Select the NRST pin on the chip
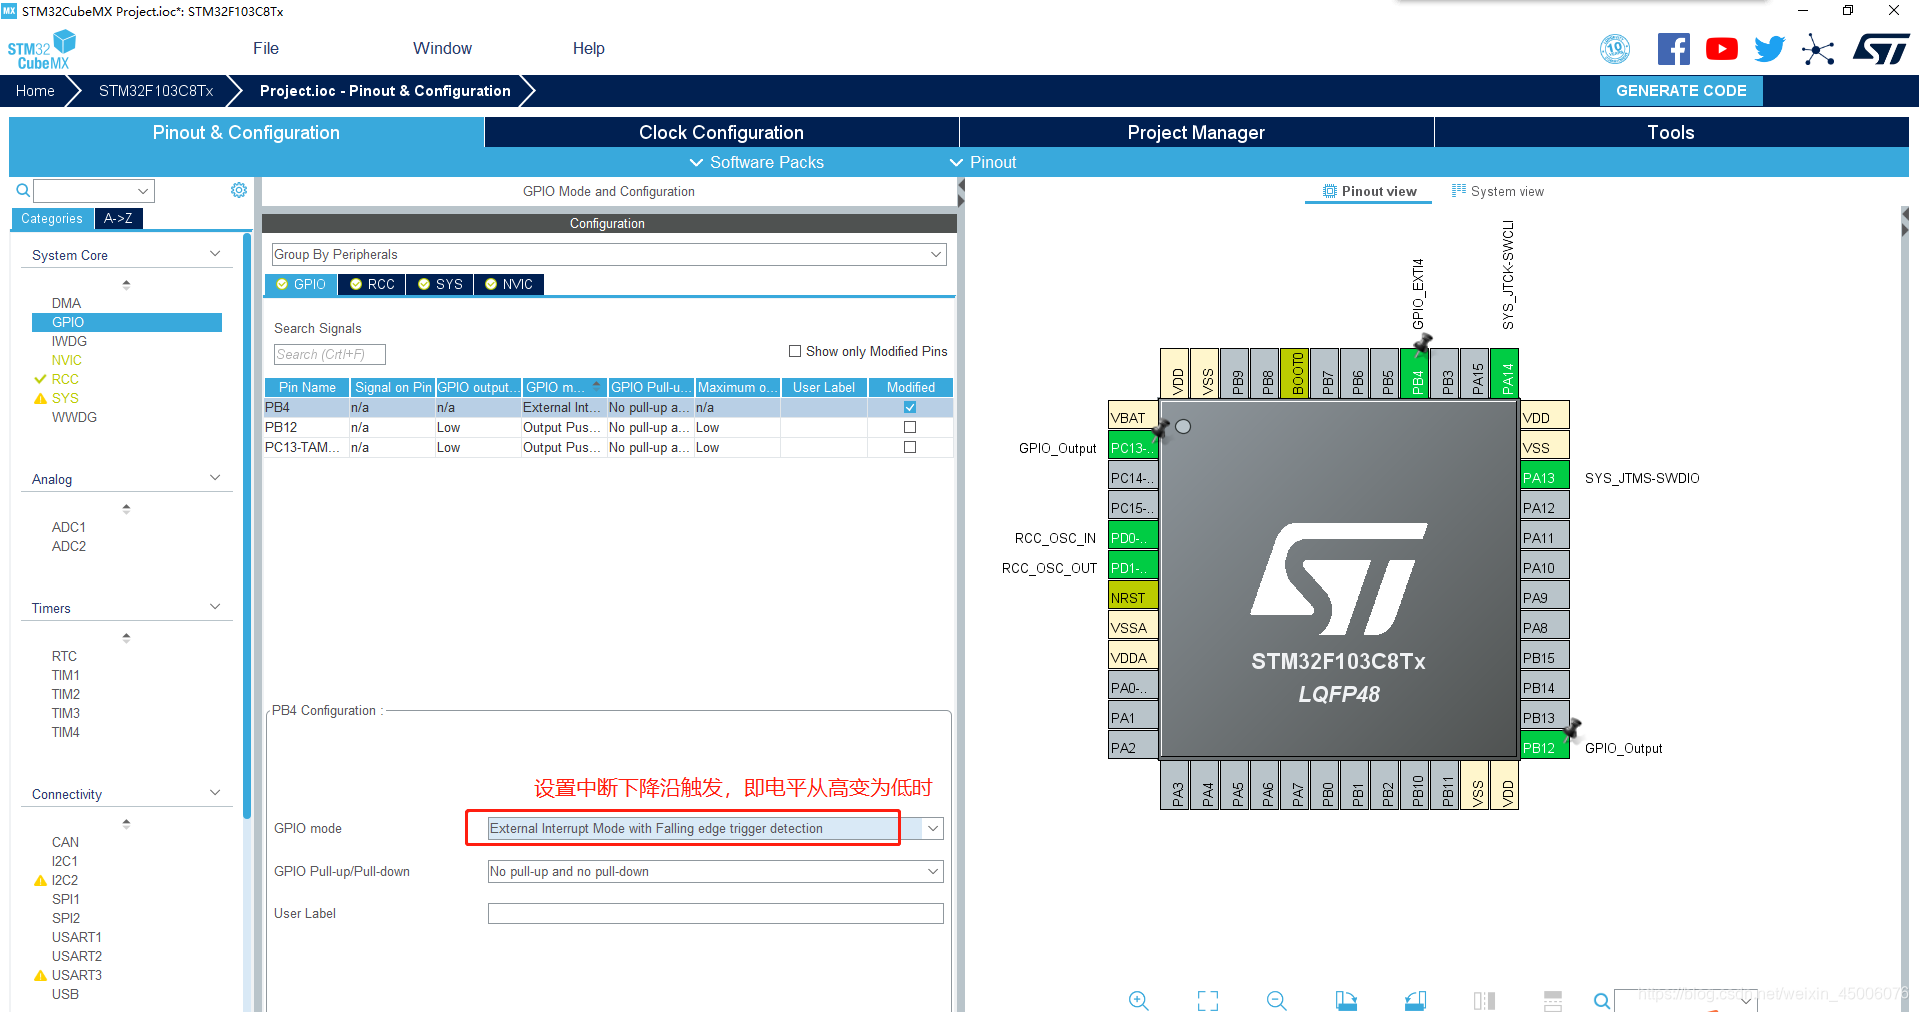Image resolution: width=1919 pixels, height=1012 pixels. (x=1133, y=597)
